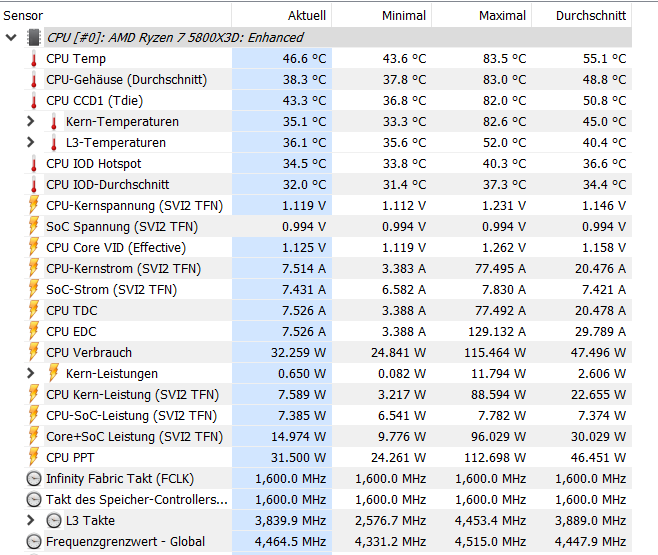Click lightning icon beside CPU-SoC-Leistung
This screenshot has width=658, height=555.
(34, 415)
